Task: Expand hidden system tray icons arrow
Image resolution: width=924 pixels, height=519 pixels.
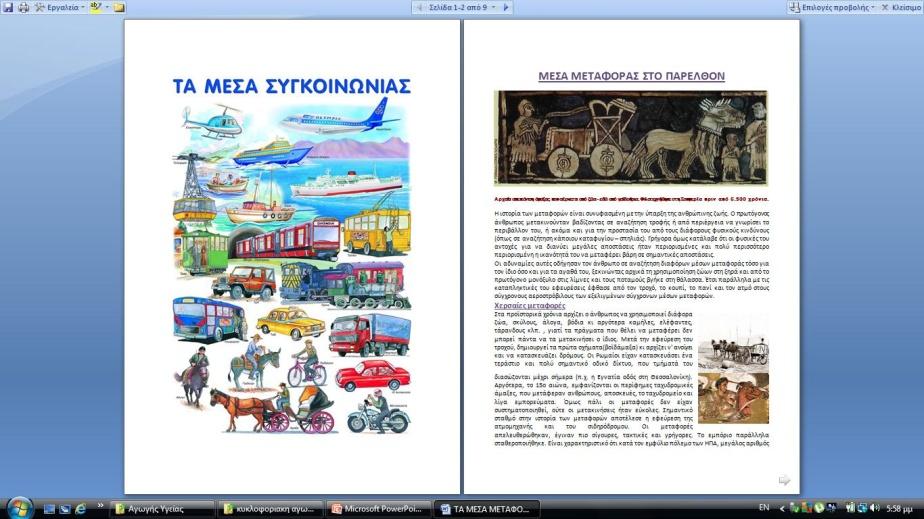Action: (x=782, y=508)
